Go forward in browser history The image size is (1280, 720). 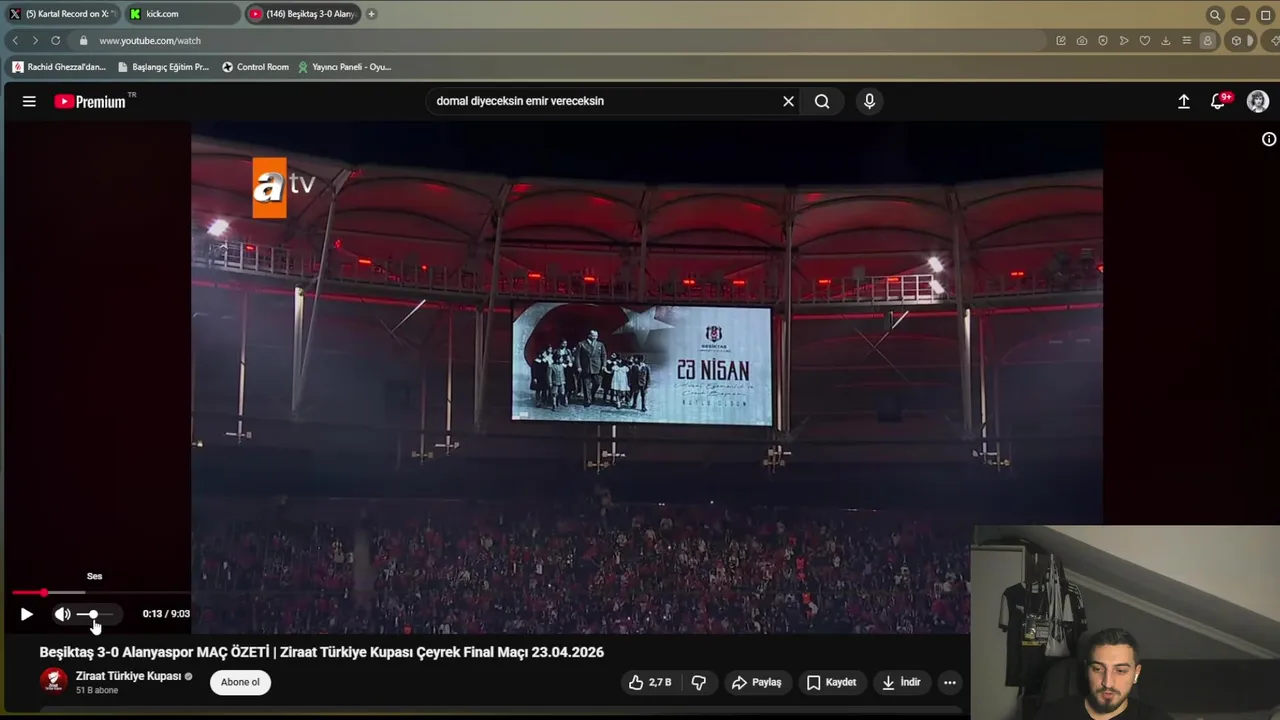35,41
